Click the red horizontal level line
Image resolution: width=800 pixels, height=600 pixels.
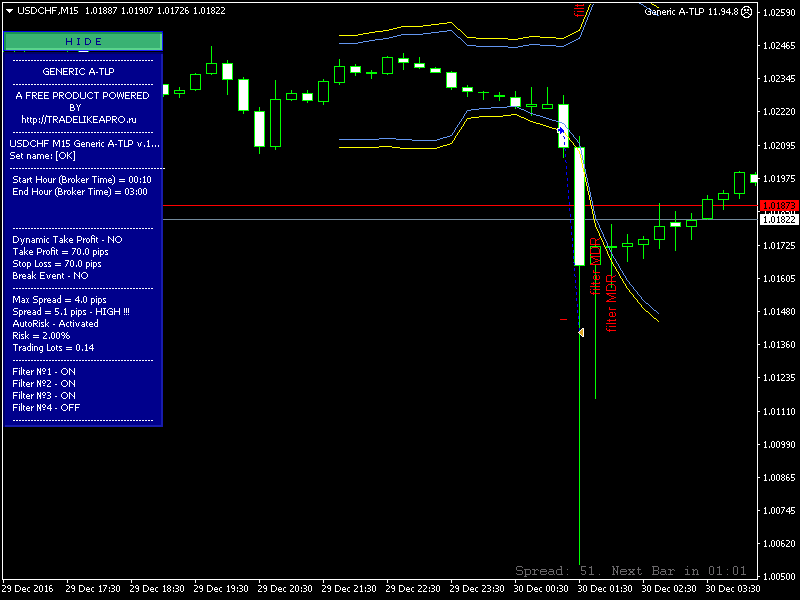[459, 206]
